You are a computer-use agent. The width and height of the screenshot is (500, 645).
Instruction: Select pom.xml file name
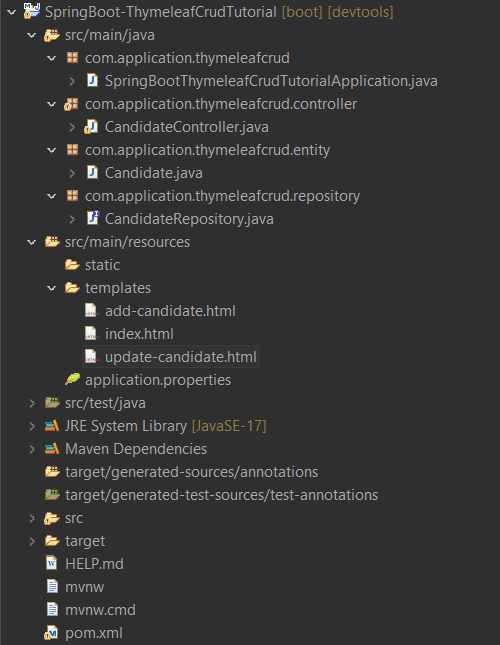(x=94, y=633)
